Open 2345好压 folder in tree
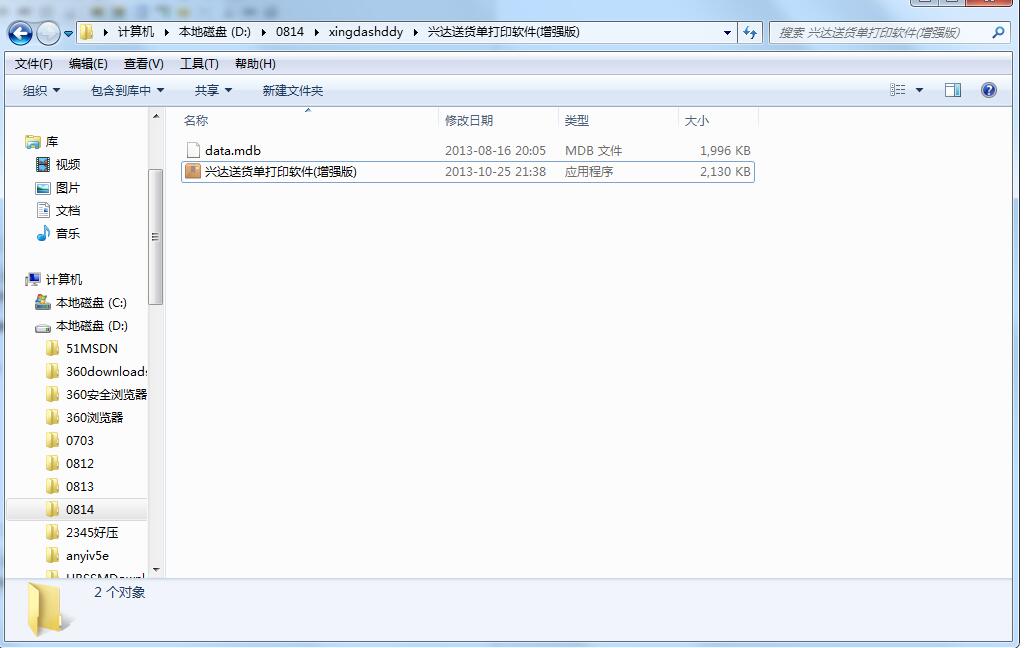Image resolution: width=1028 pixels, height=648 pixels. coord(92,532)
